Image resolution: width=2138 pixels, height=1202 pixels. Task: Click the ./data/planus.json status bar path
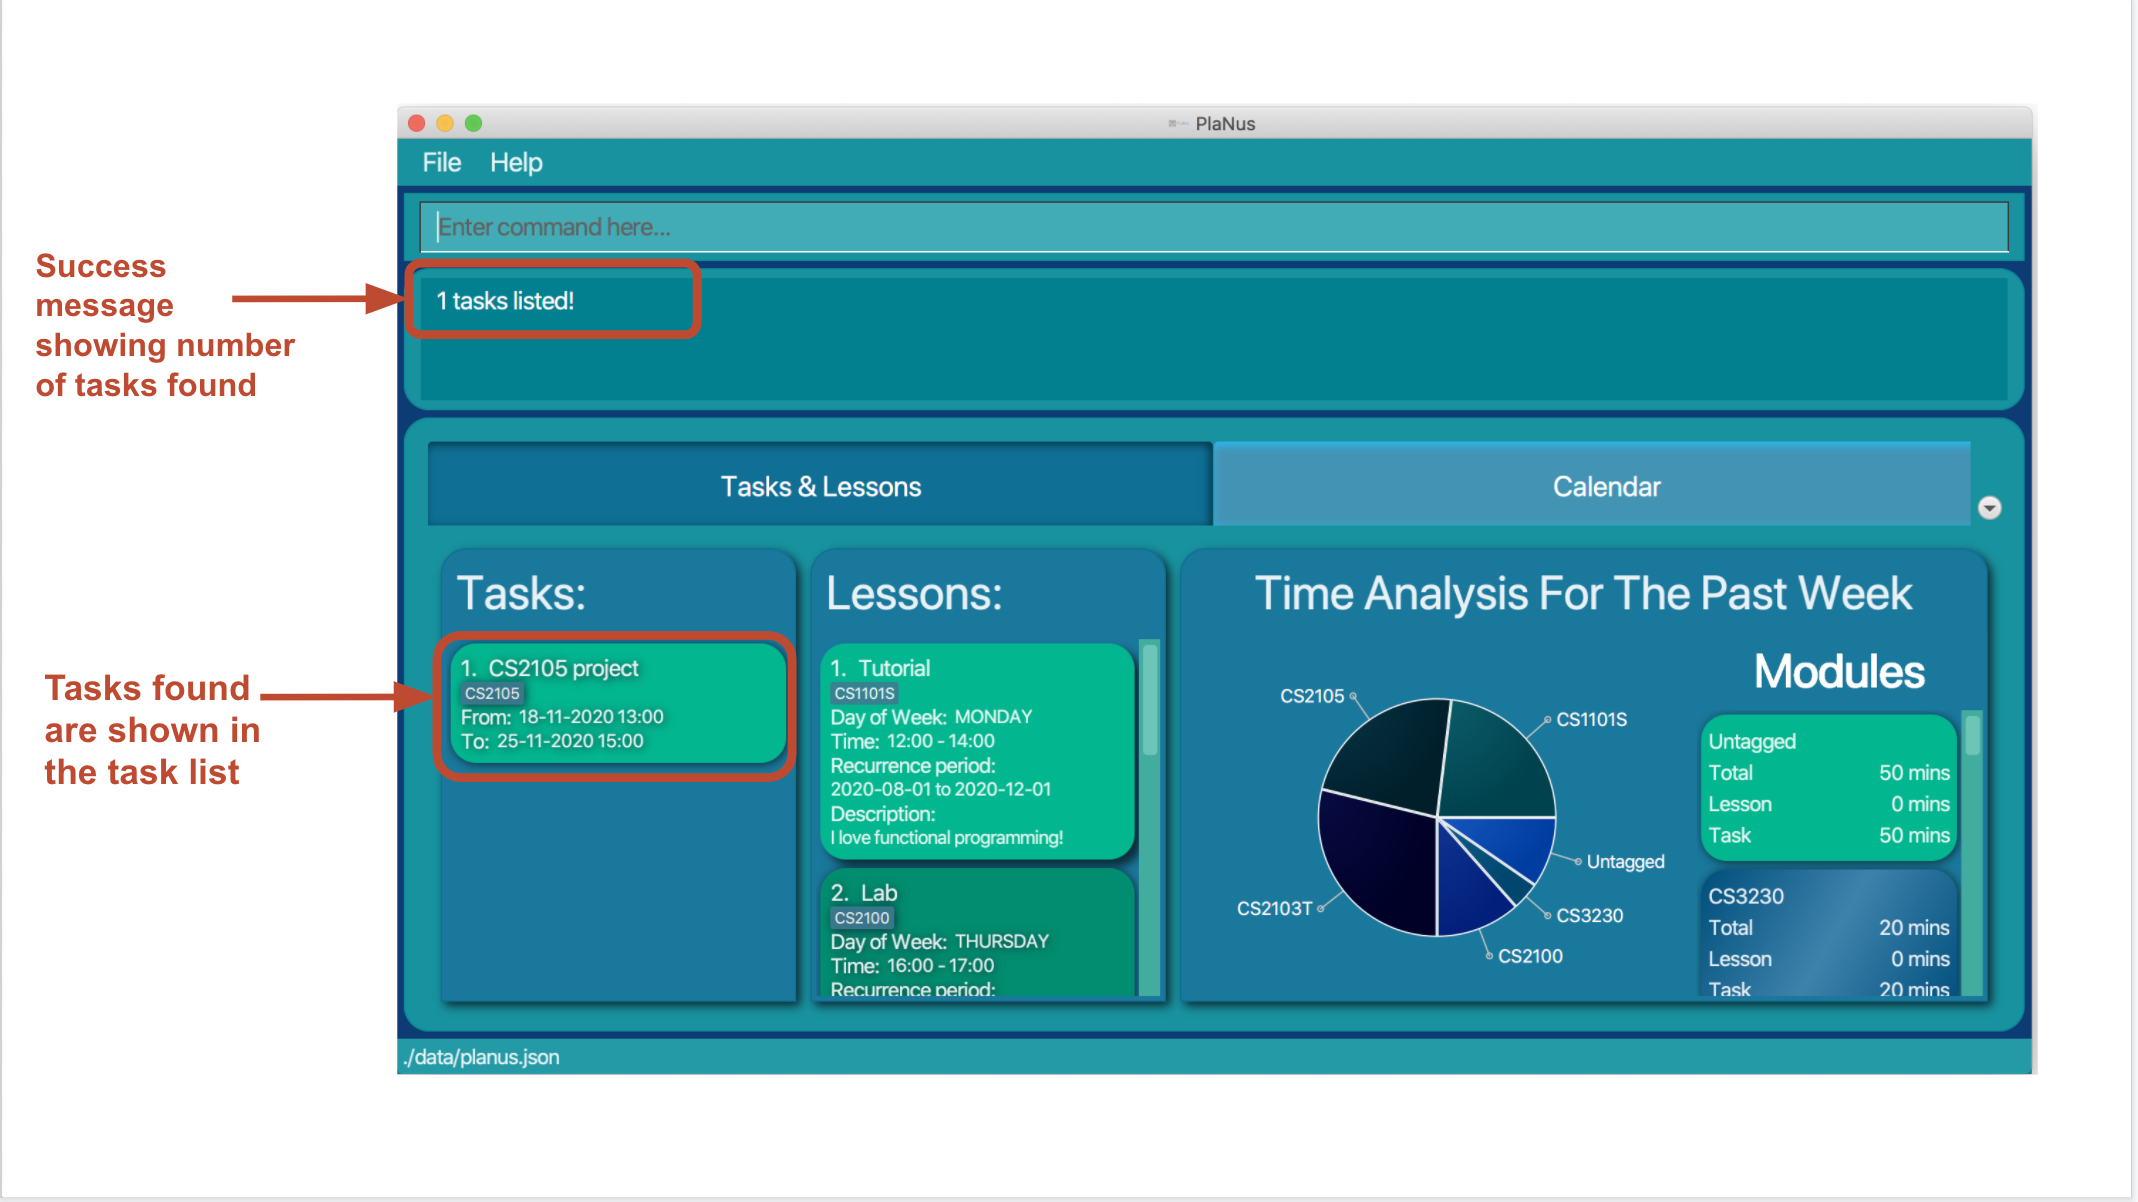pos(481,1057)
